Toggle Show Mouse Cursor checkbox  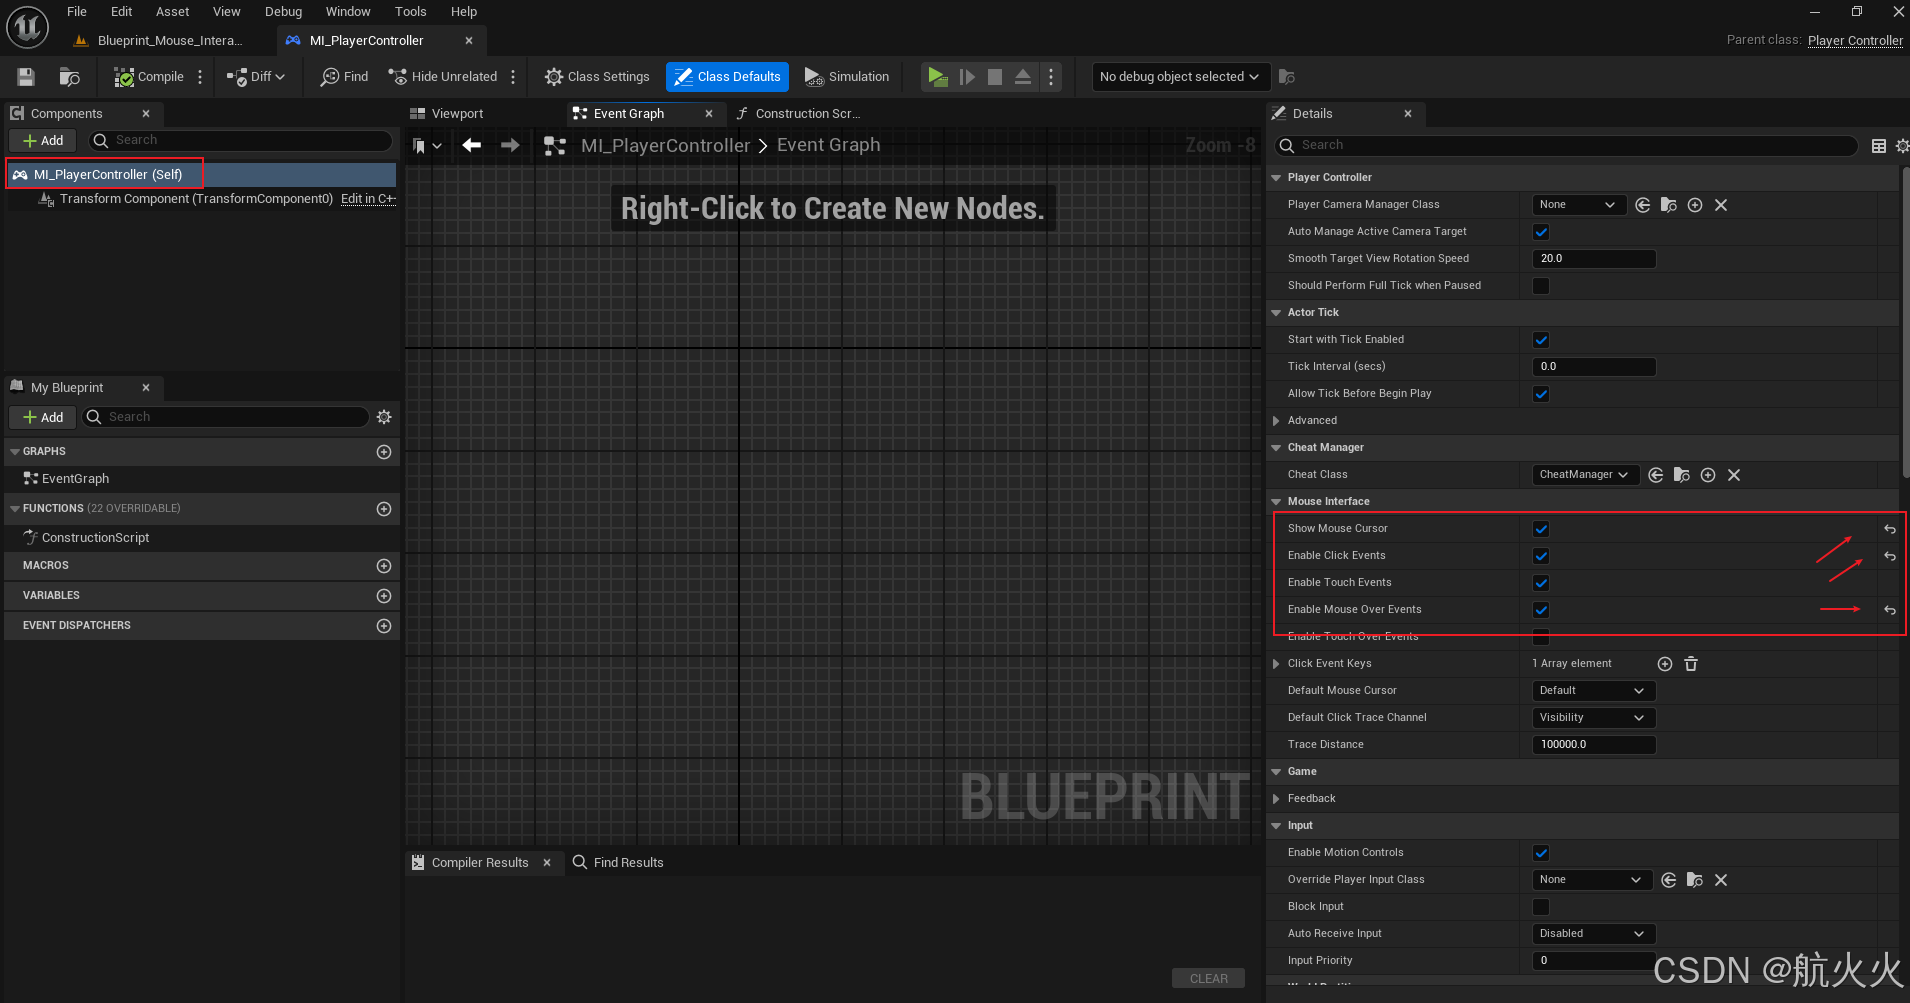pos(1541,529)
